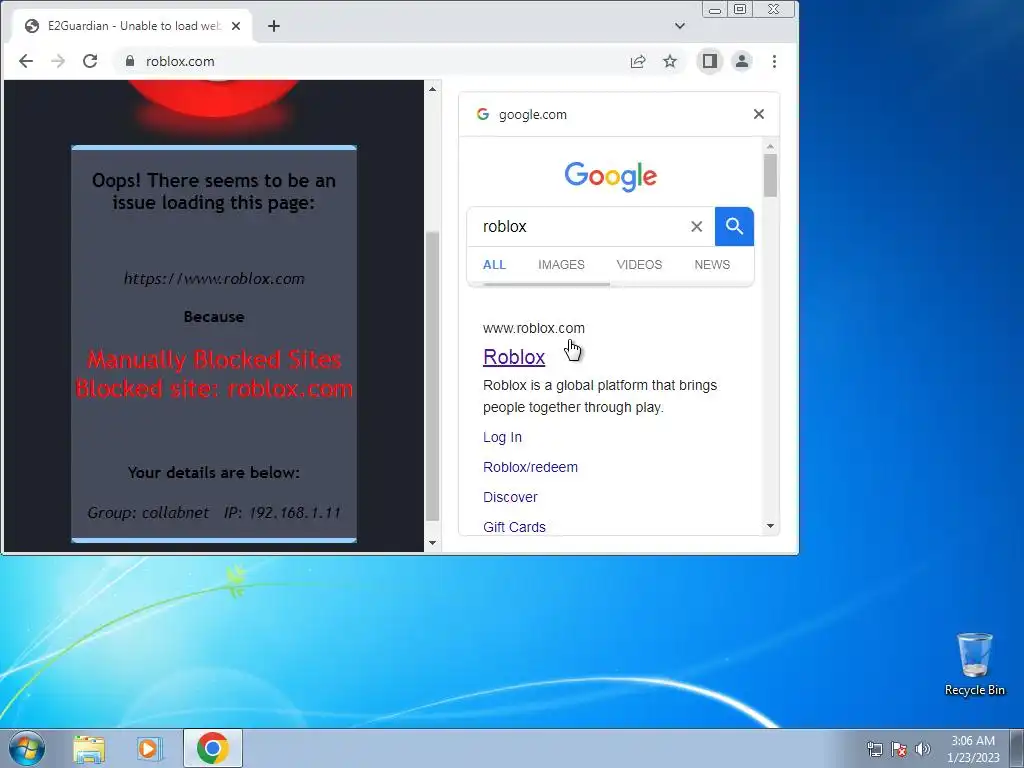Share this page icon in address bar

[x=638, y=61]
